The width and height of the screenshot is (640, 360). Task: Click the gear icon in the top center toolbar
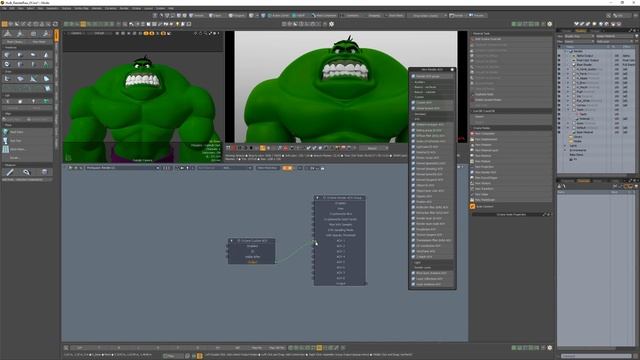(x=331, y=24)
